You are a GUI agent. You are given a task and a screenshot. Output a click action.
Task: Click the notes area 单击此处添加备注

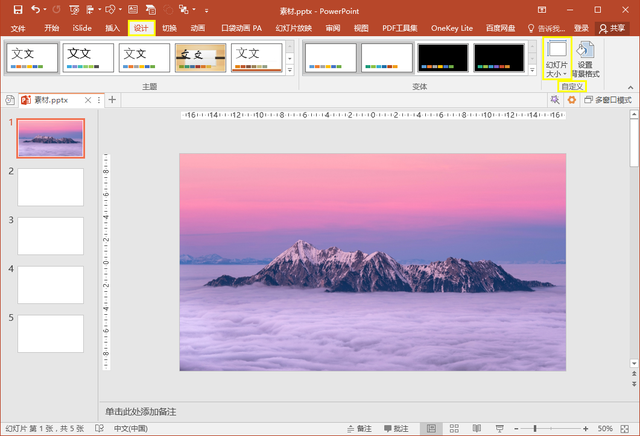coord(141,412)
